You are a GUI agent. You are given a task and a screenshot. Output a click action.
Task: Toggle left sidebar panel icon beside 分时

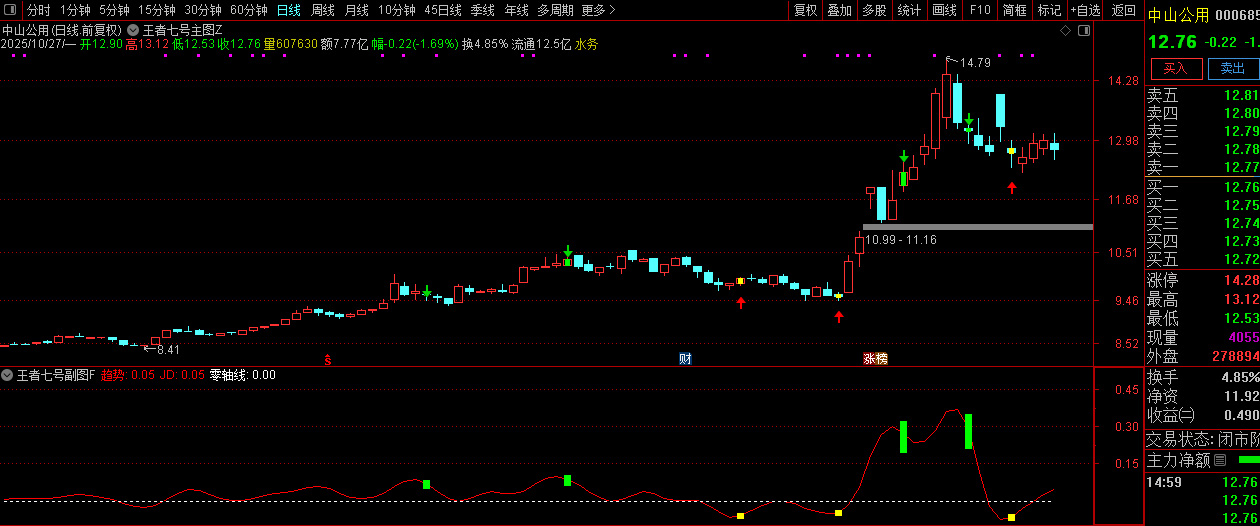[10, 10]
